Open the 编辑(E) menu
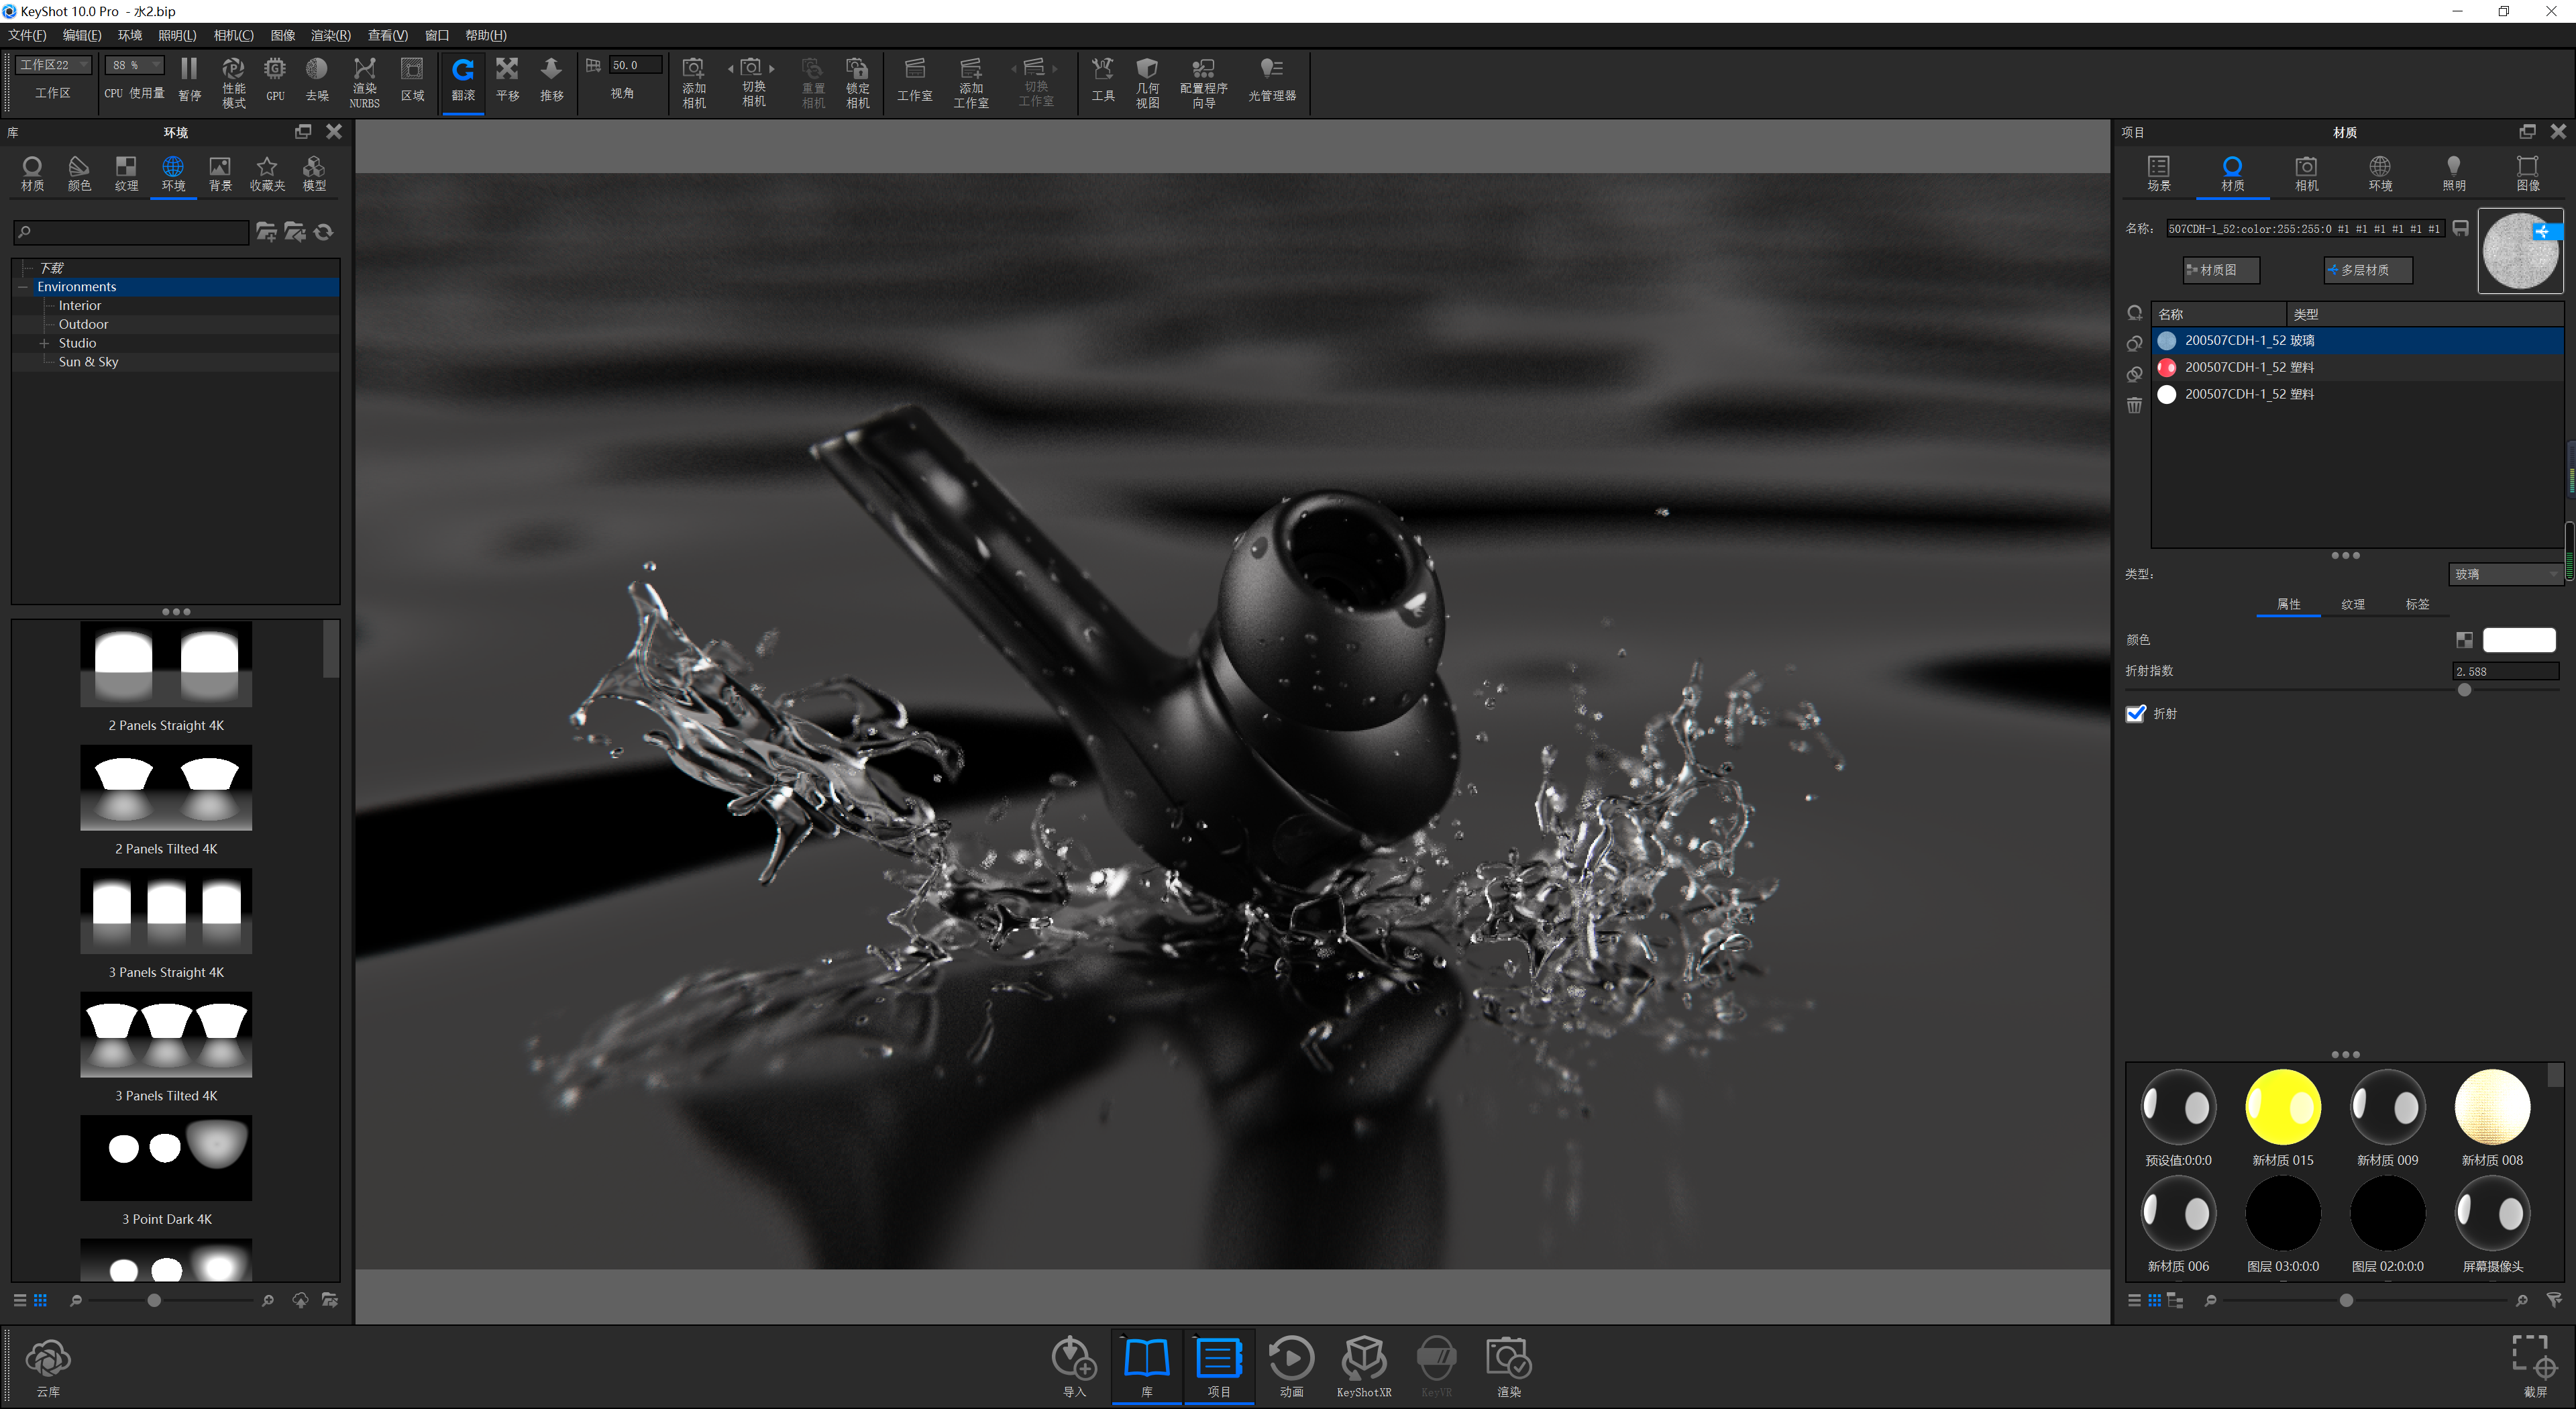 click(82, 35)
